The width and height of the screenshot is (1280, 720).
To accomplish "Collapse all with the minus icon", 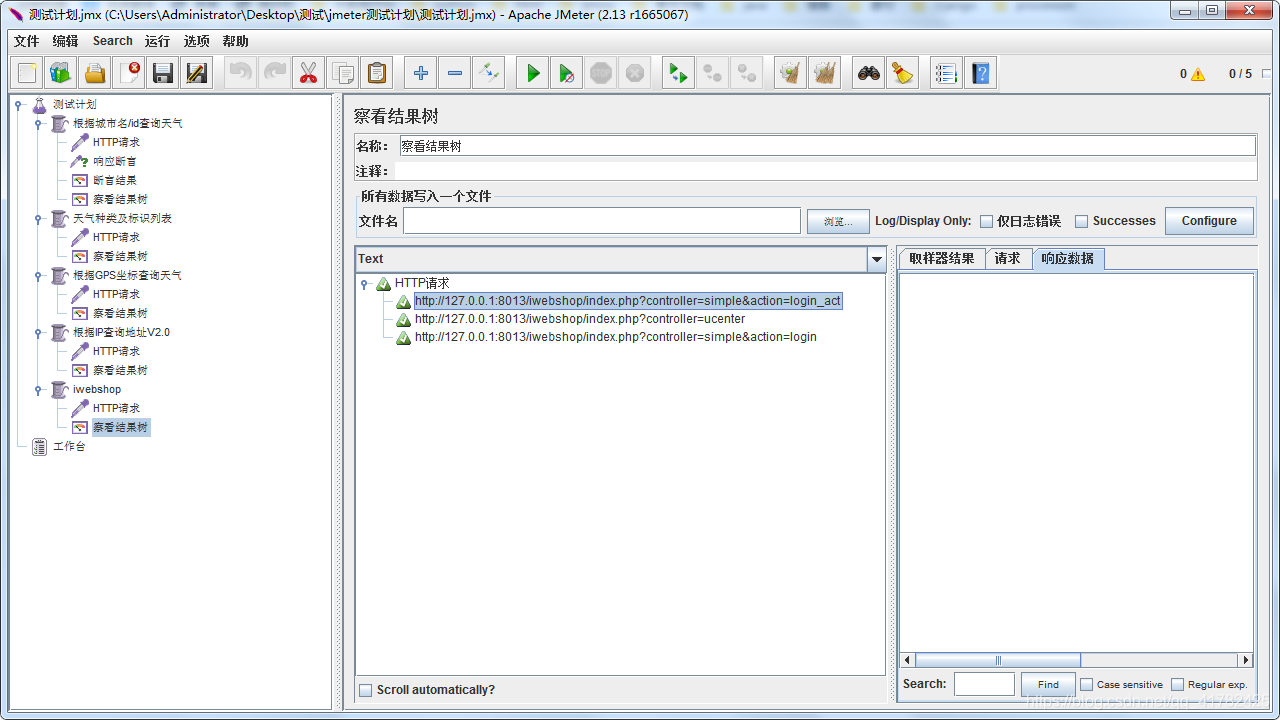I will [x=455, y=73].
